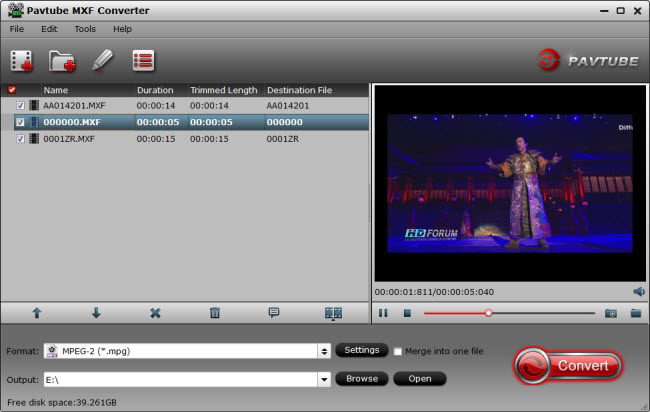Start conversion with Convert button
Image resolution: width=650 pixels, height=412 pixels.
click(x=568, y=366)
